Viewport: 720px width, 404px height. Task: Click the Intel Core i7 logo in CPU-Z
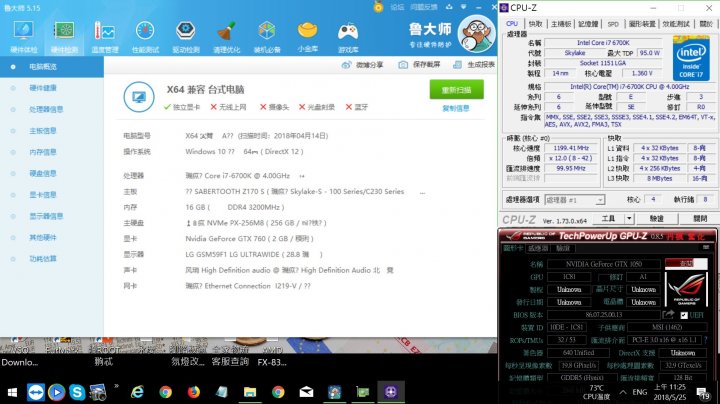click(x=691, y=58)
